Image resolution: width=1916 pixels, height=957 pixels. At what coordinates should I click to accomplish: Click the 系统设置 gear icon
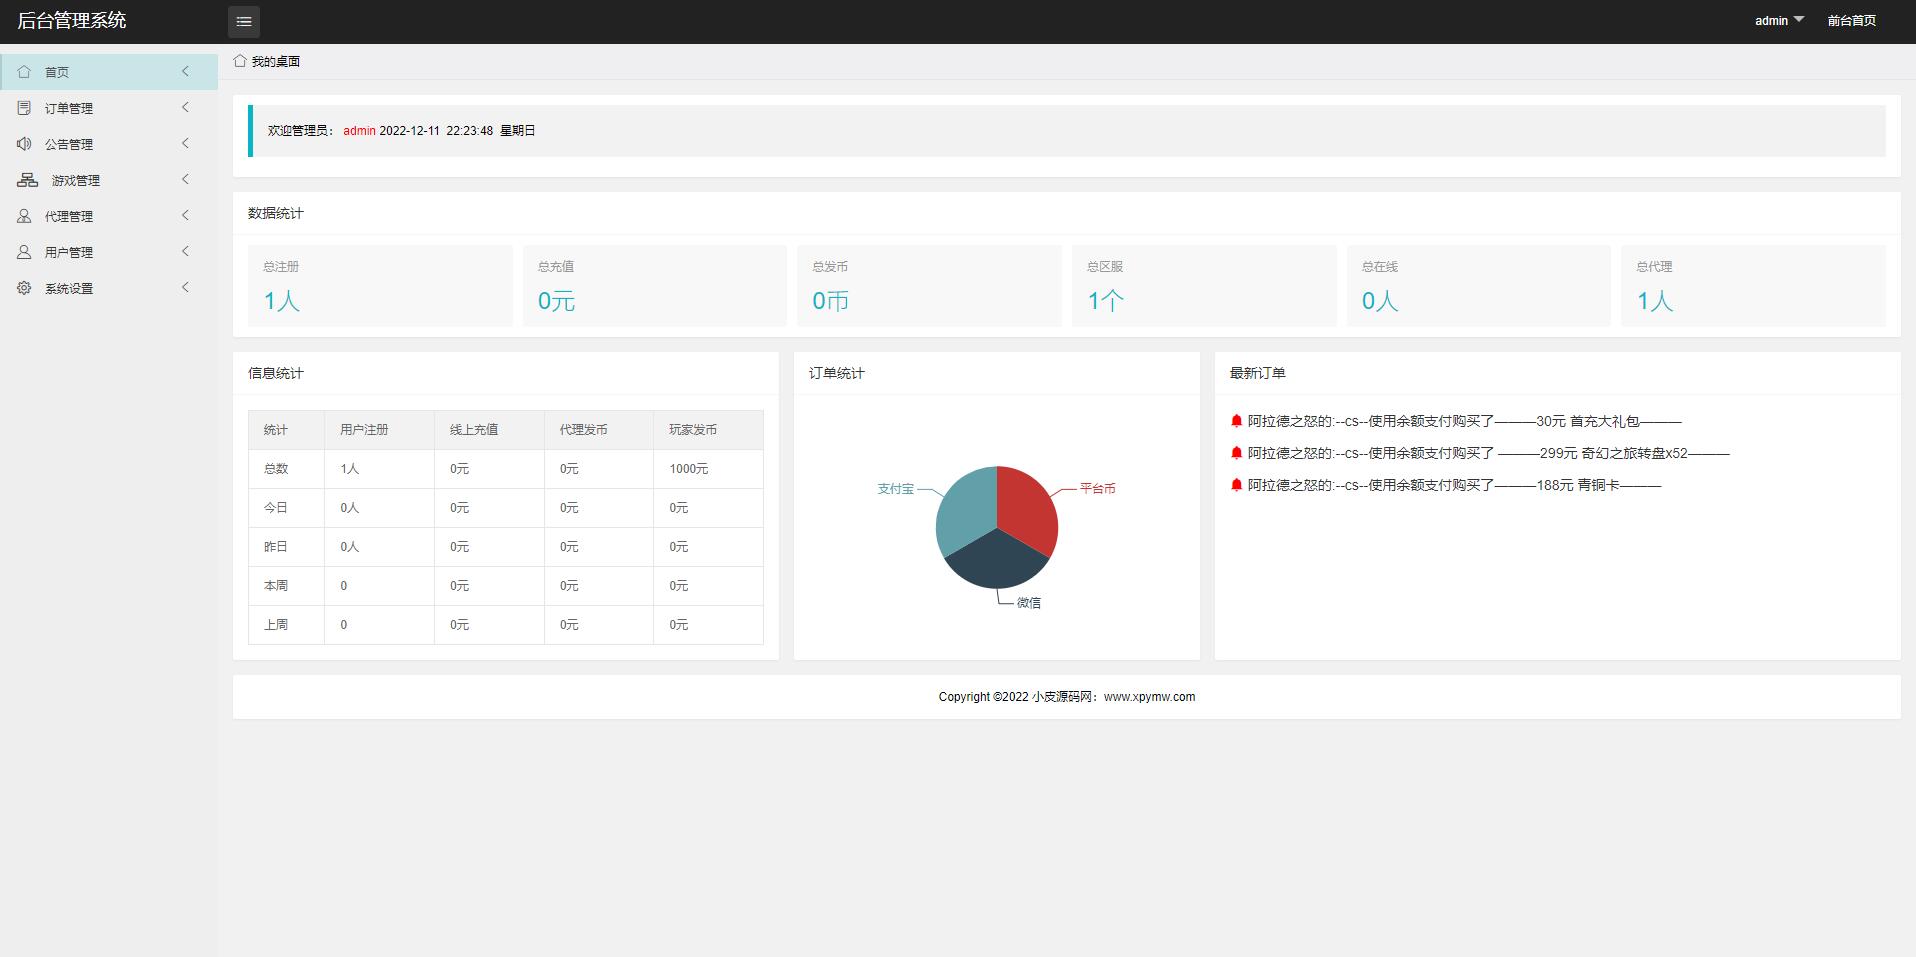click(x=24, y=288)
